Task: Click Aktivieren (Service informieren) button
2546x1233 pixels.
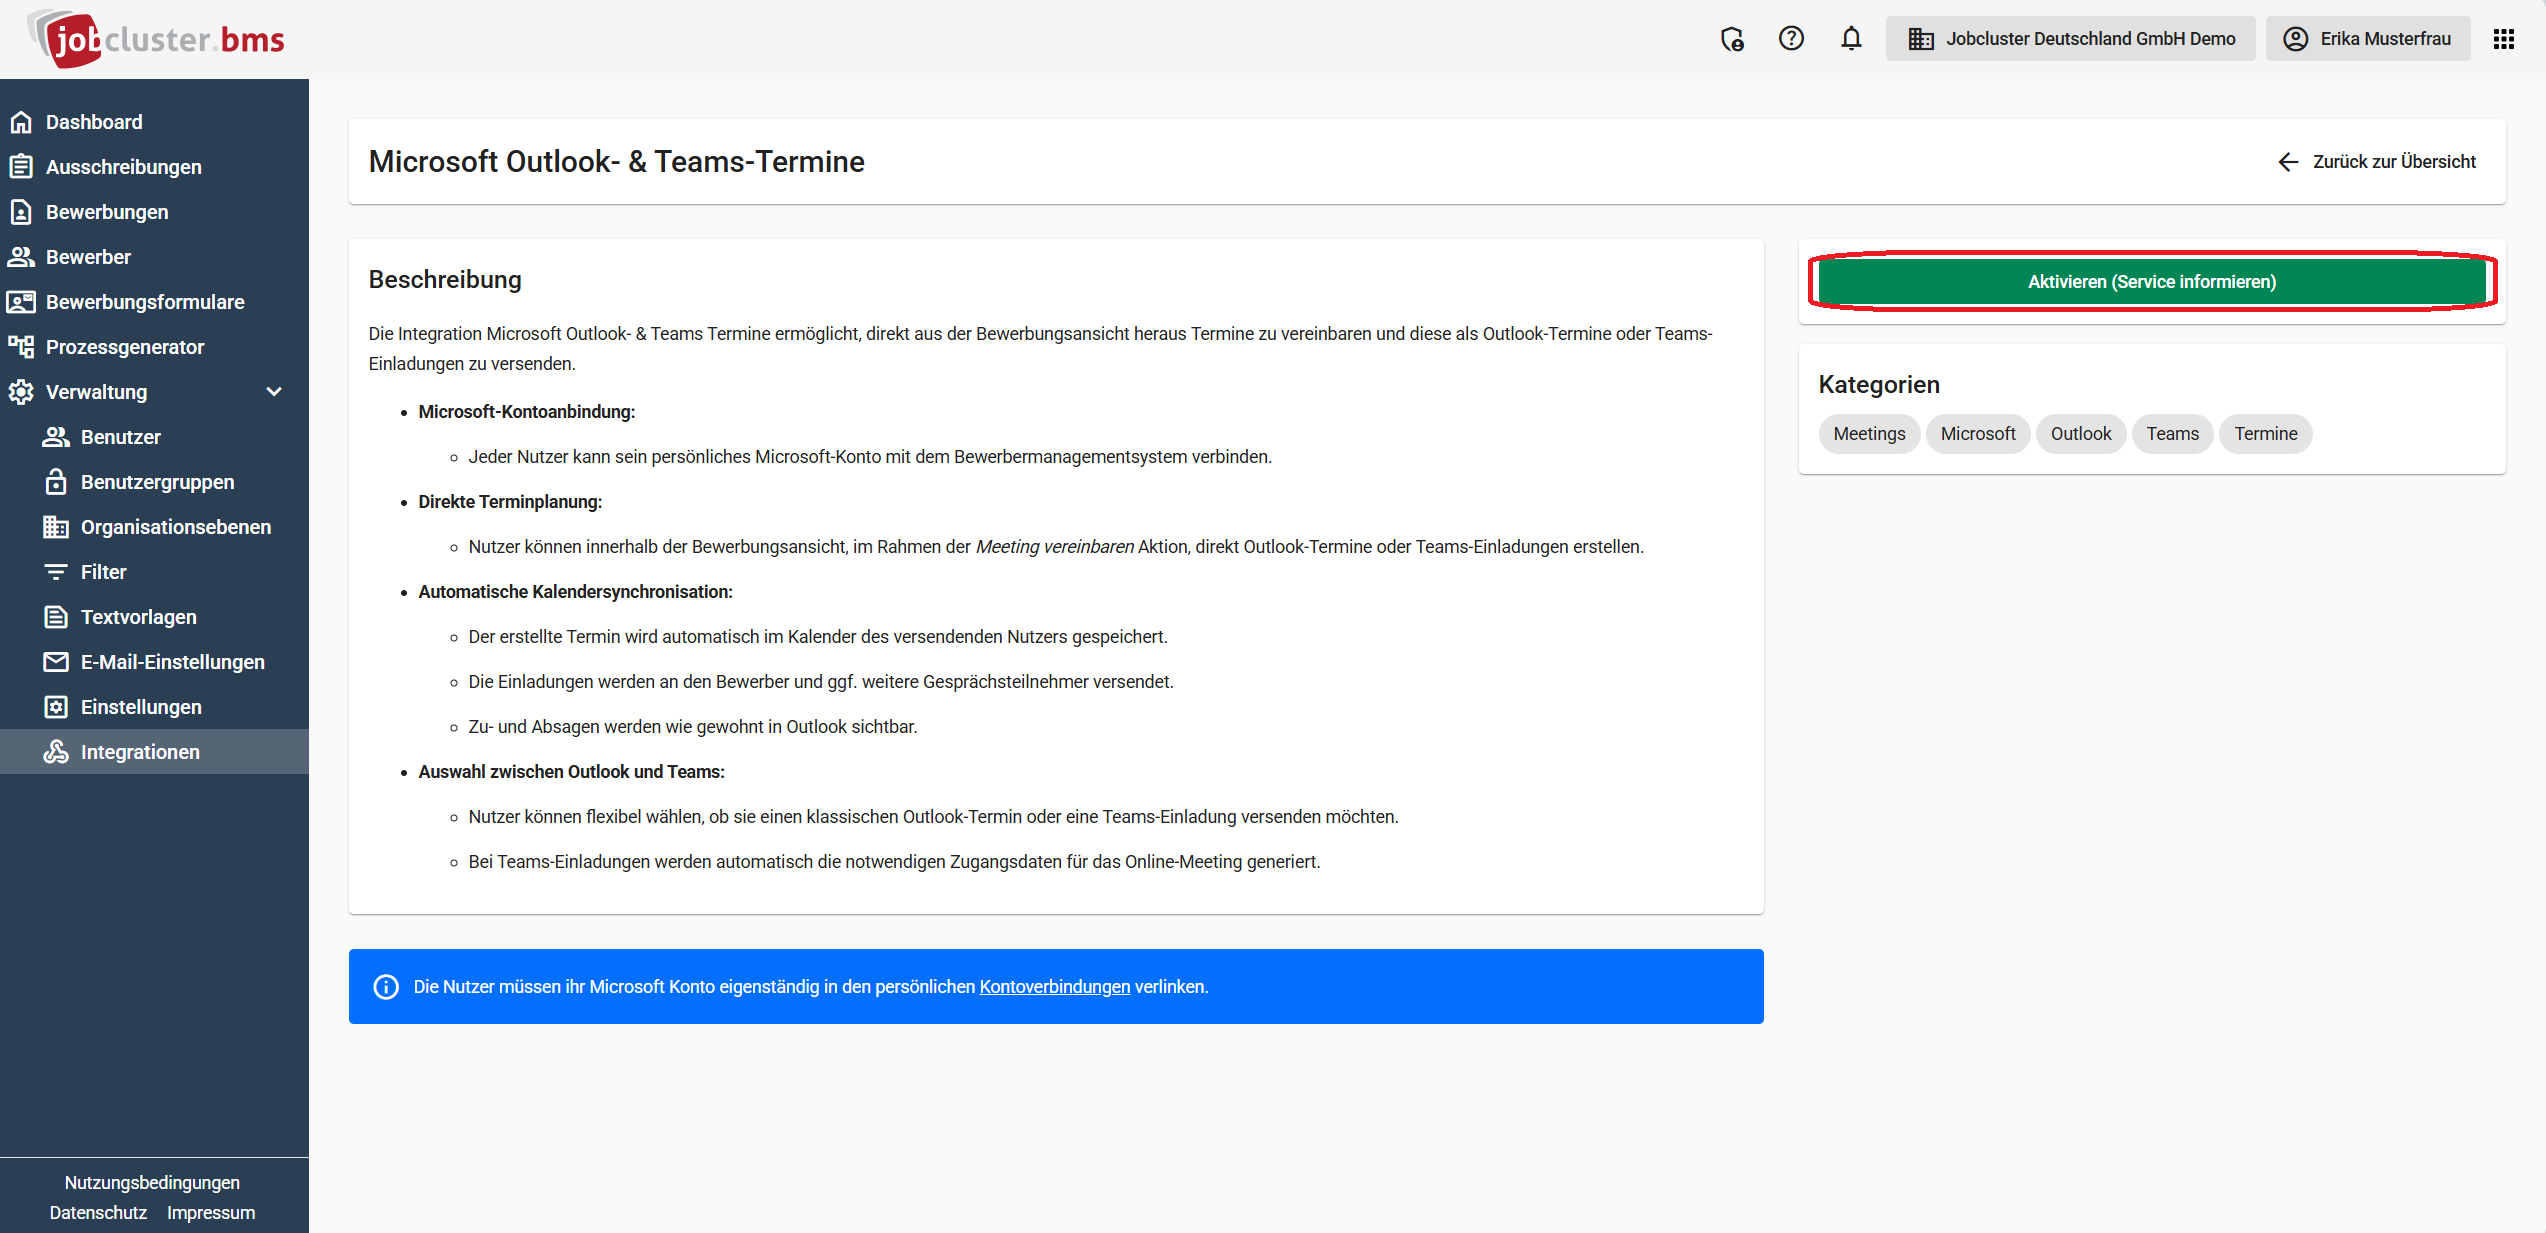Action: (x=2152, y=282)
